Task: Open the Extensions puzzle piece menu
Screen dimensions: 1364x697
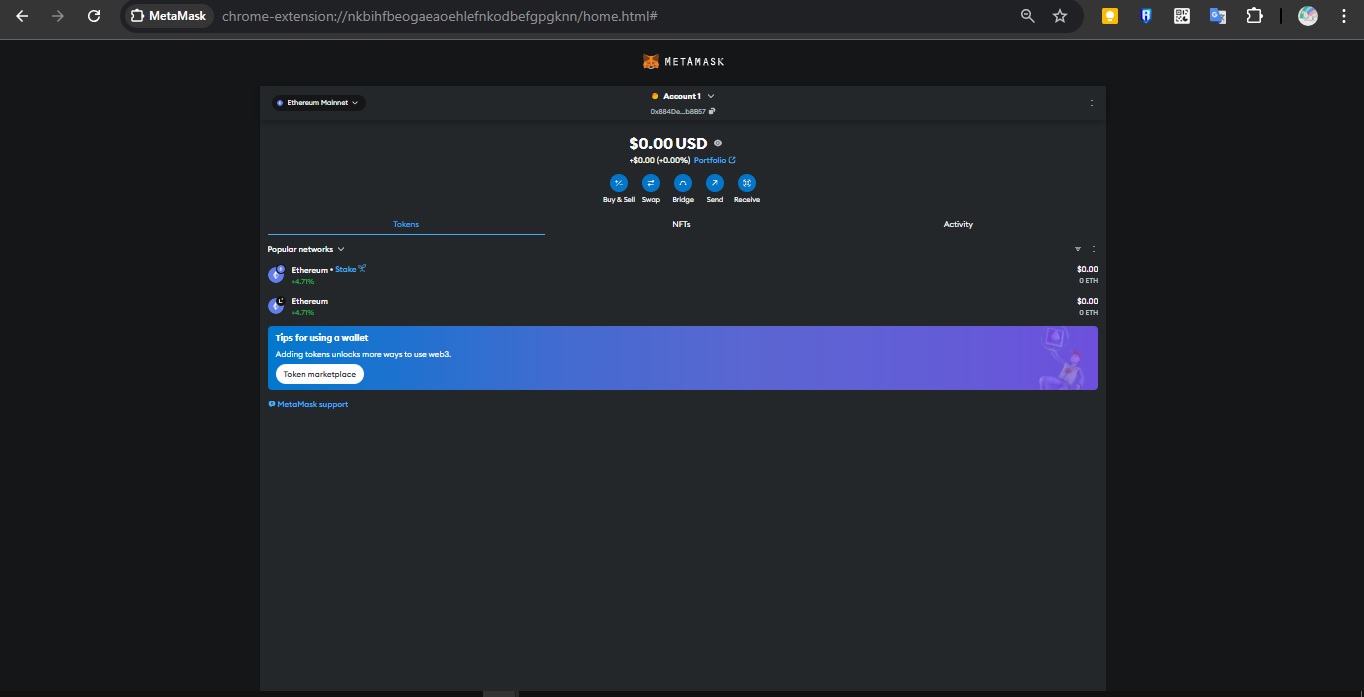Action: coord(1254,16)
